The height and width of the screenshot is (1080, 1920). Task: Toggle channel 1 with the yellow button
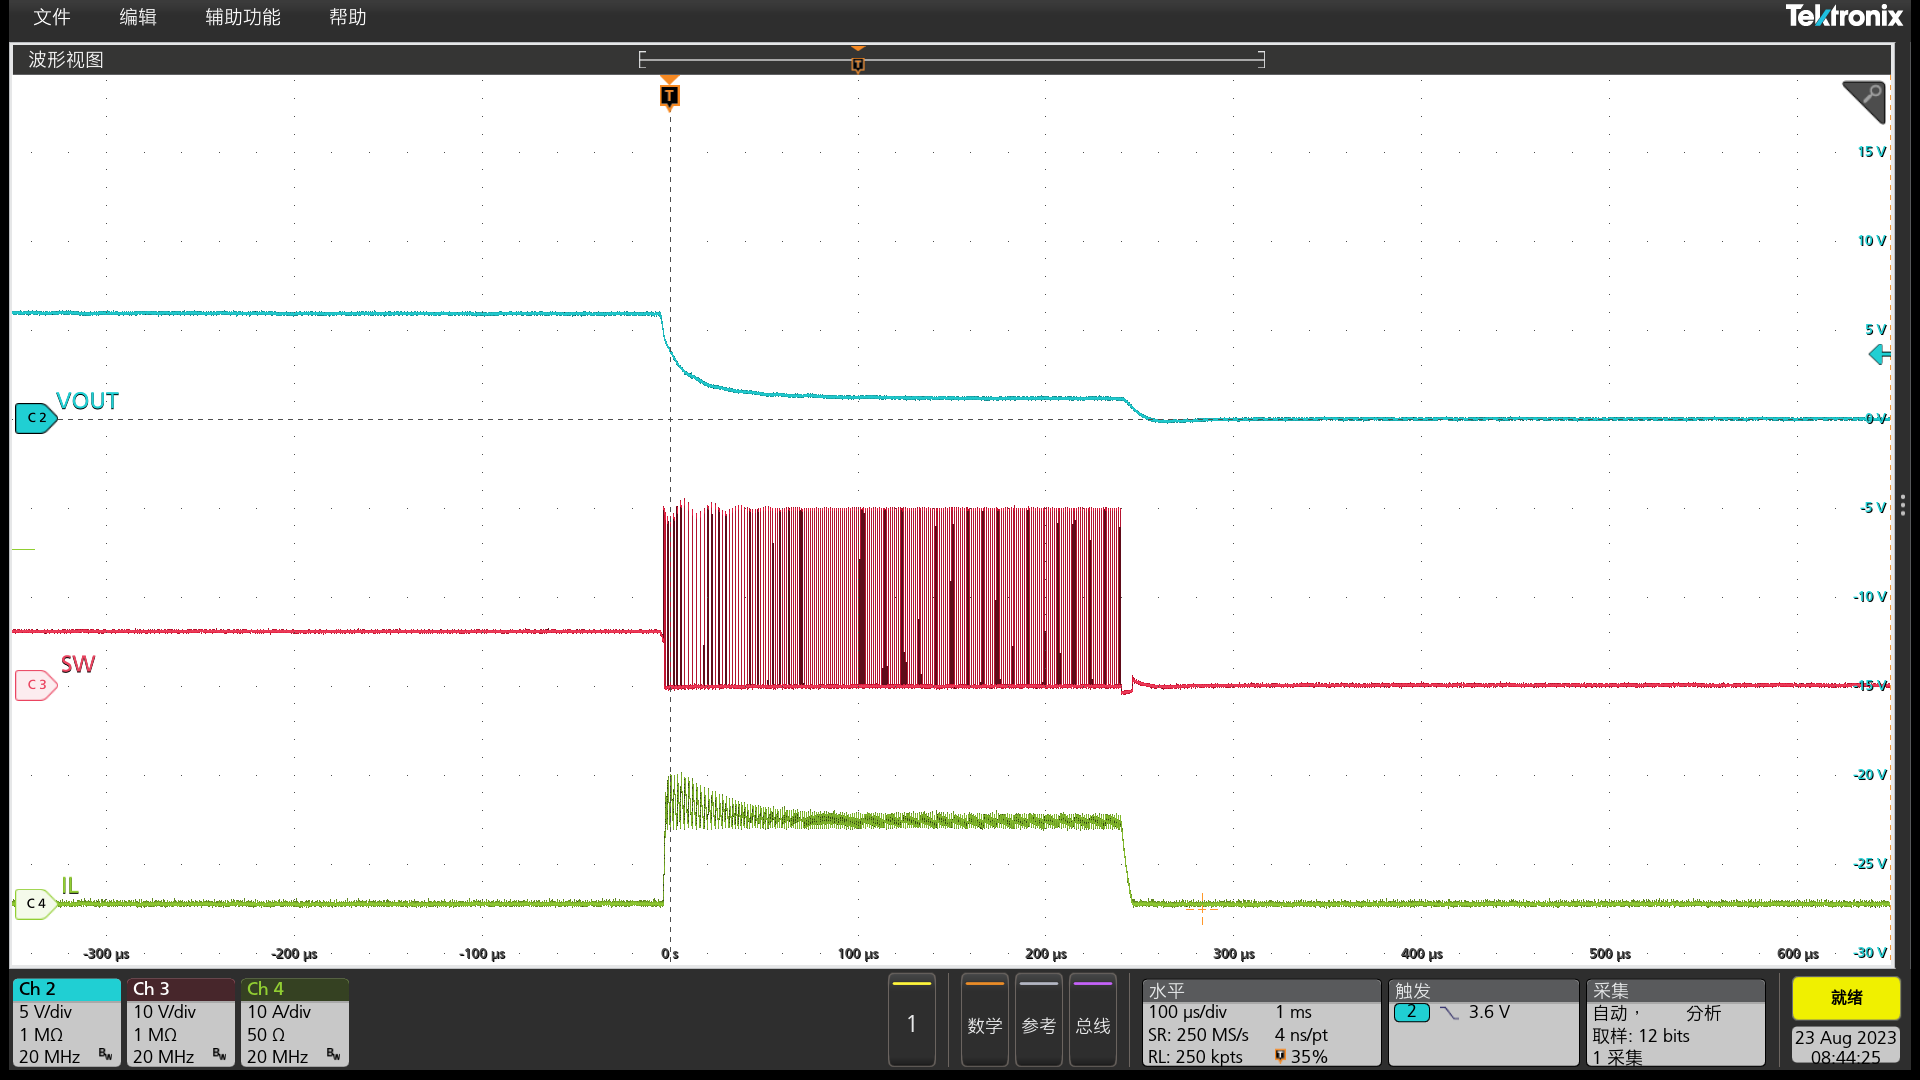tap(911, 1022)
